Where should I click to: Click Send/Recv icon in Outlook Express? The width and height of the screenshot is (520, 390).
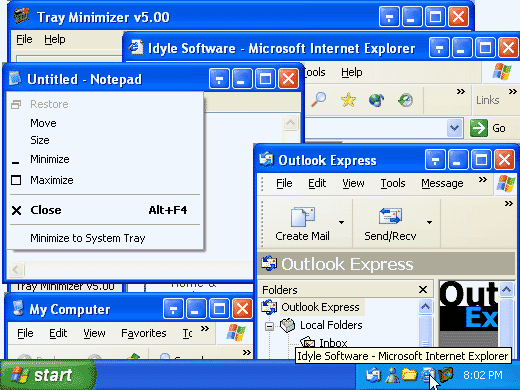pos(390,216)
